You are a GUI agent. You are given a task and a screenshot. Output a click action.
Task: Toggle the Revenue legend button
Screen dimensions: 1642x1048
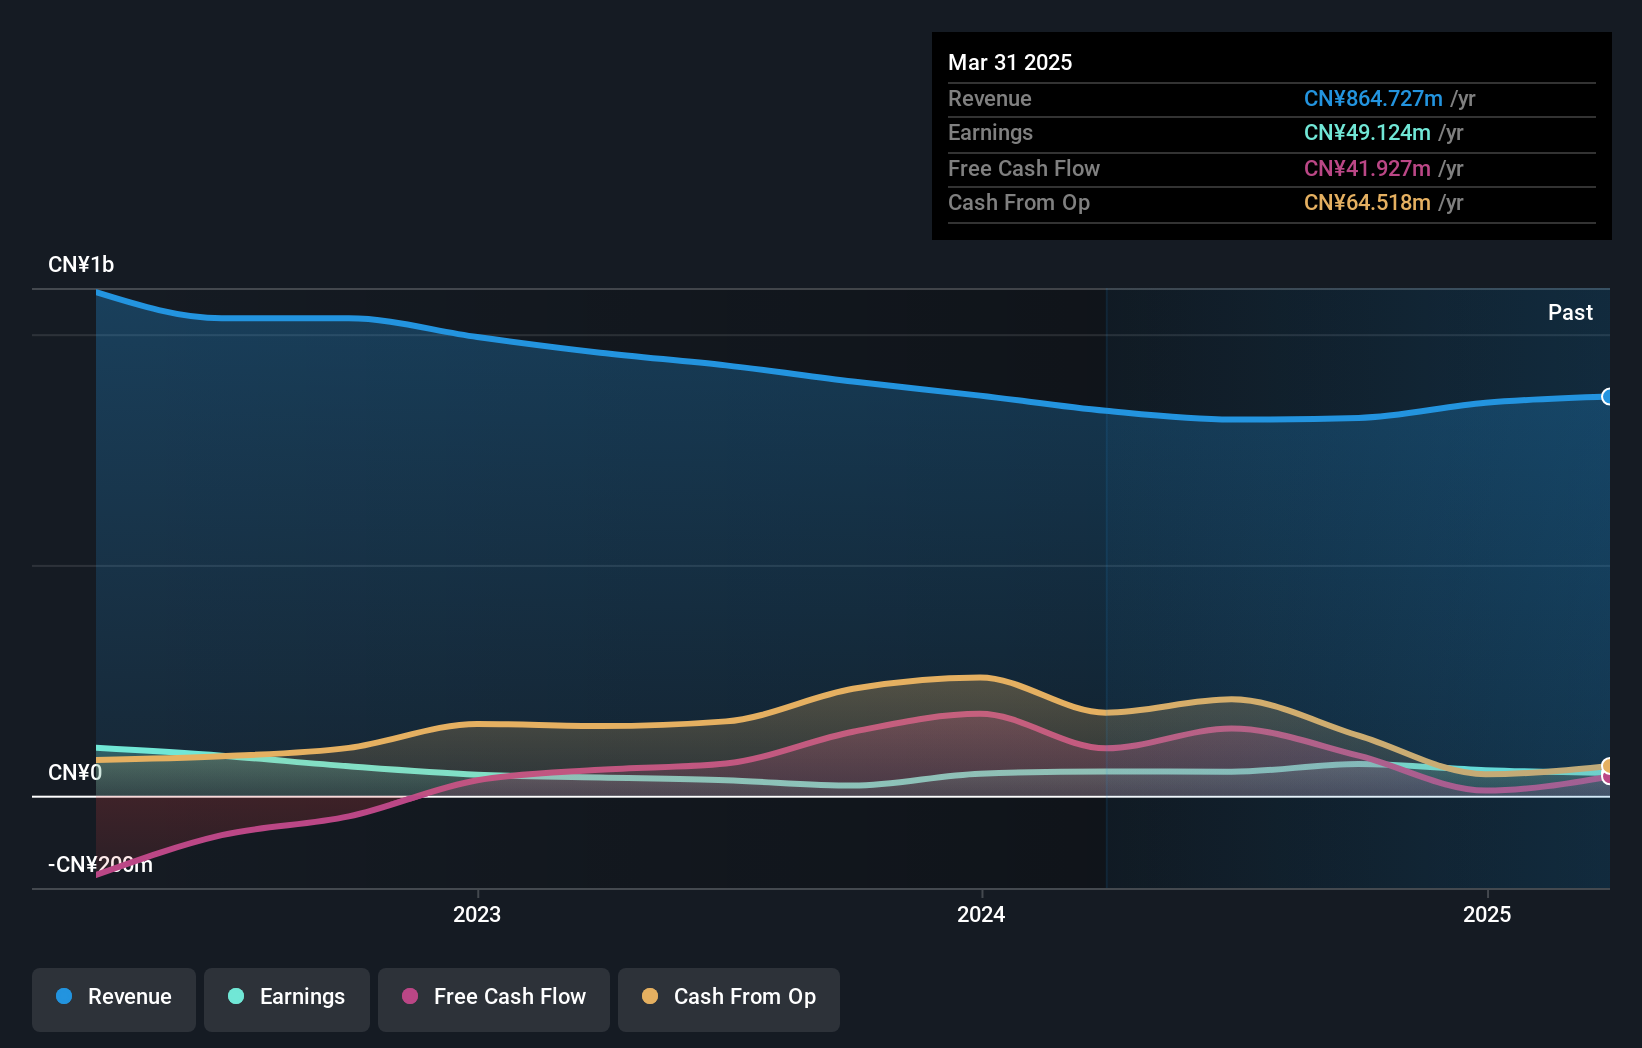point(114,999)
